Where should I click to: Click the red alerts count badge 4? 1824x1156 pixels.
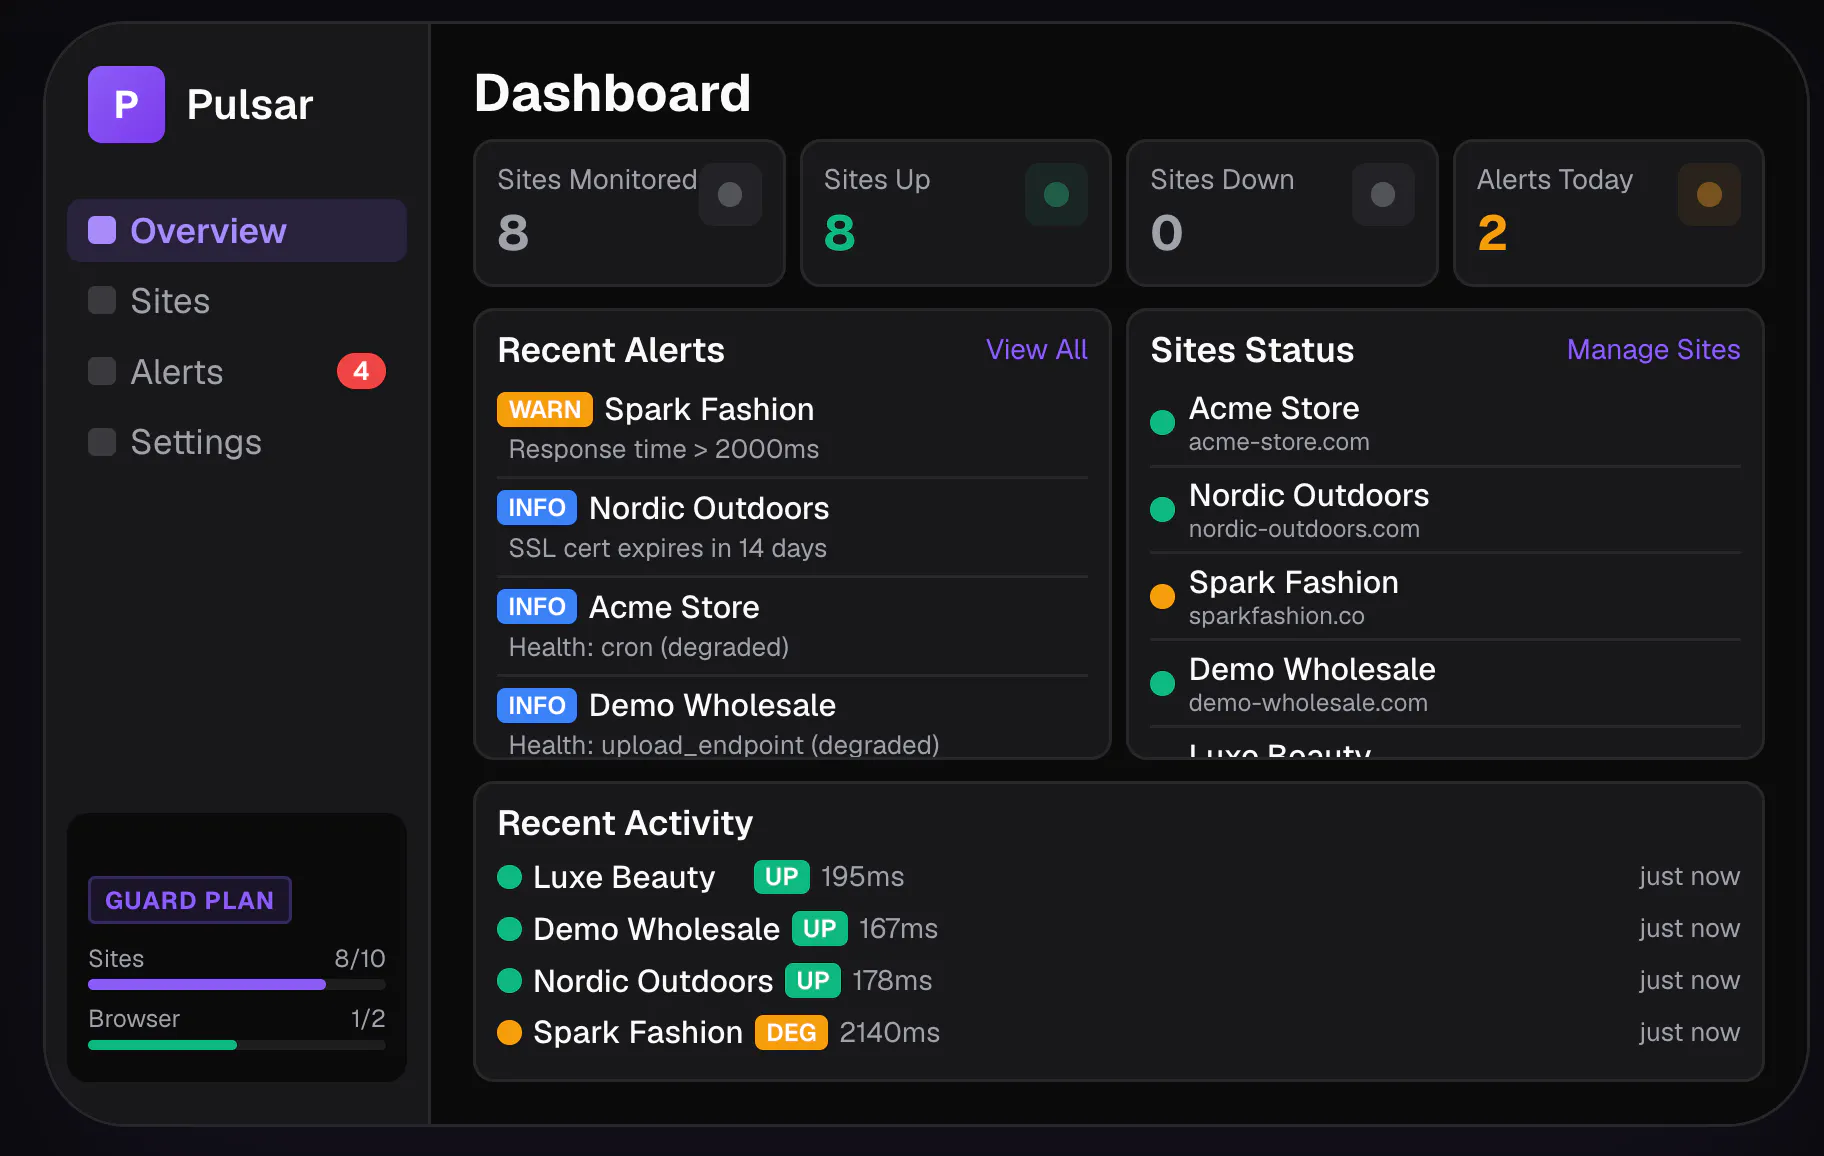361,371
